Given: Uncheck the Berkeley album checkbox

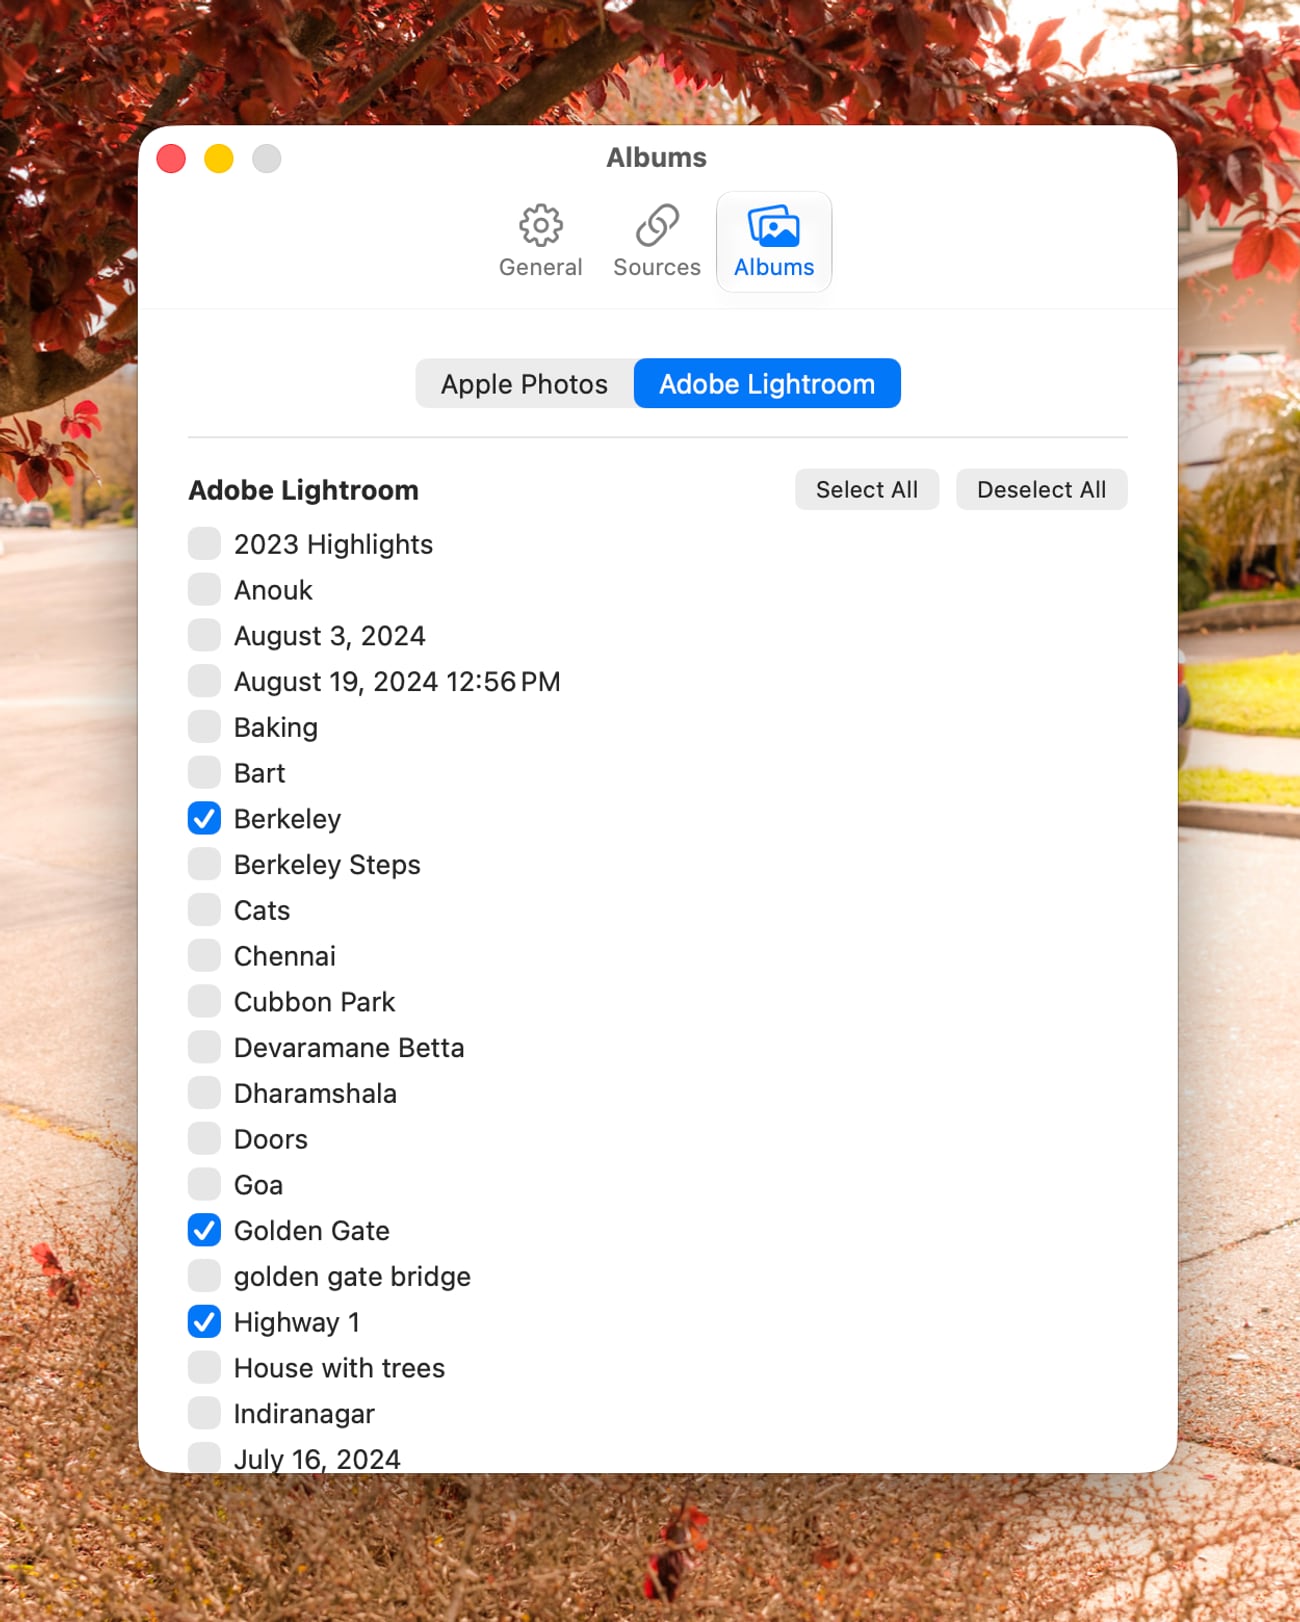Looking at the screenshot, I should pyautogui.click(x=205, y=819).
